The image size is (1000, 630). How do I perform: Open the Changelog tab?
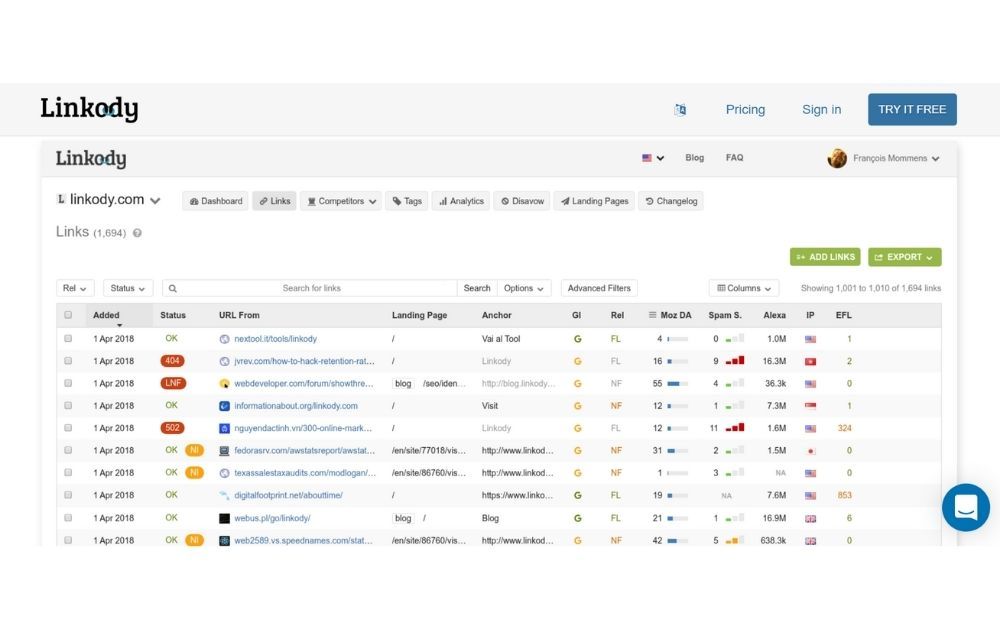click(x=671, y=201)
